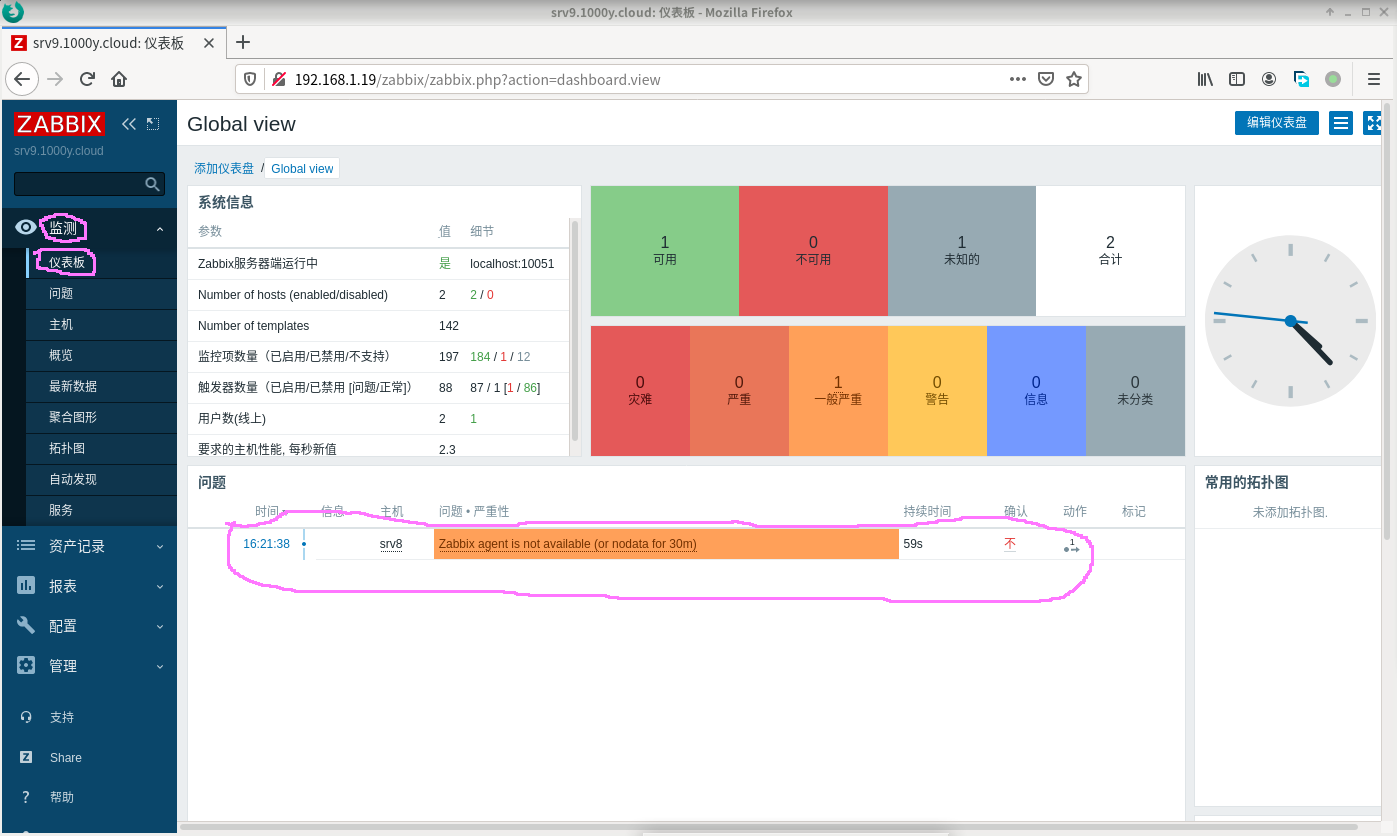Screen dimensions: 1397x836
Task: Select 拓扑图 maps menu item
Action: [x=102, y=449]
